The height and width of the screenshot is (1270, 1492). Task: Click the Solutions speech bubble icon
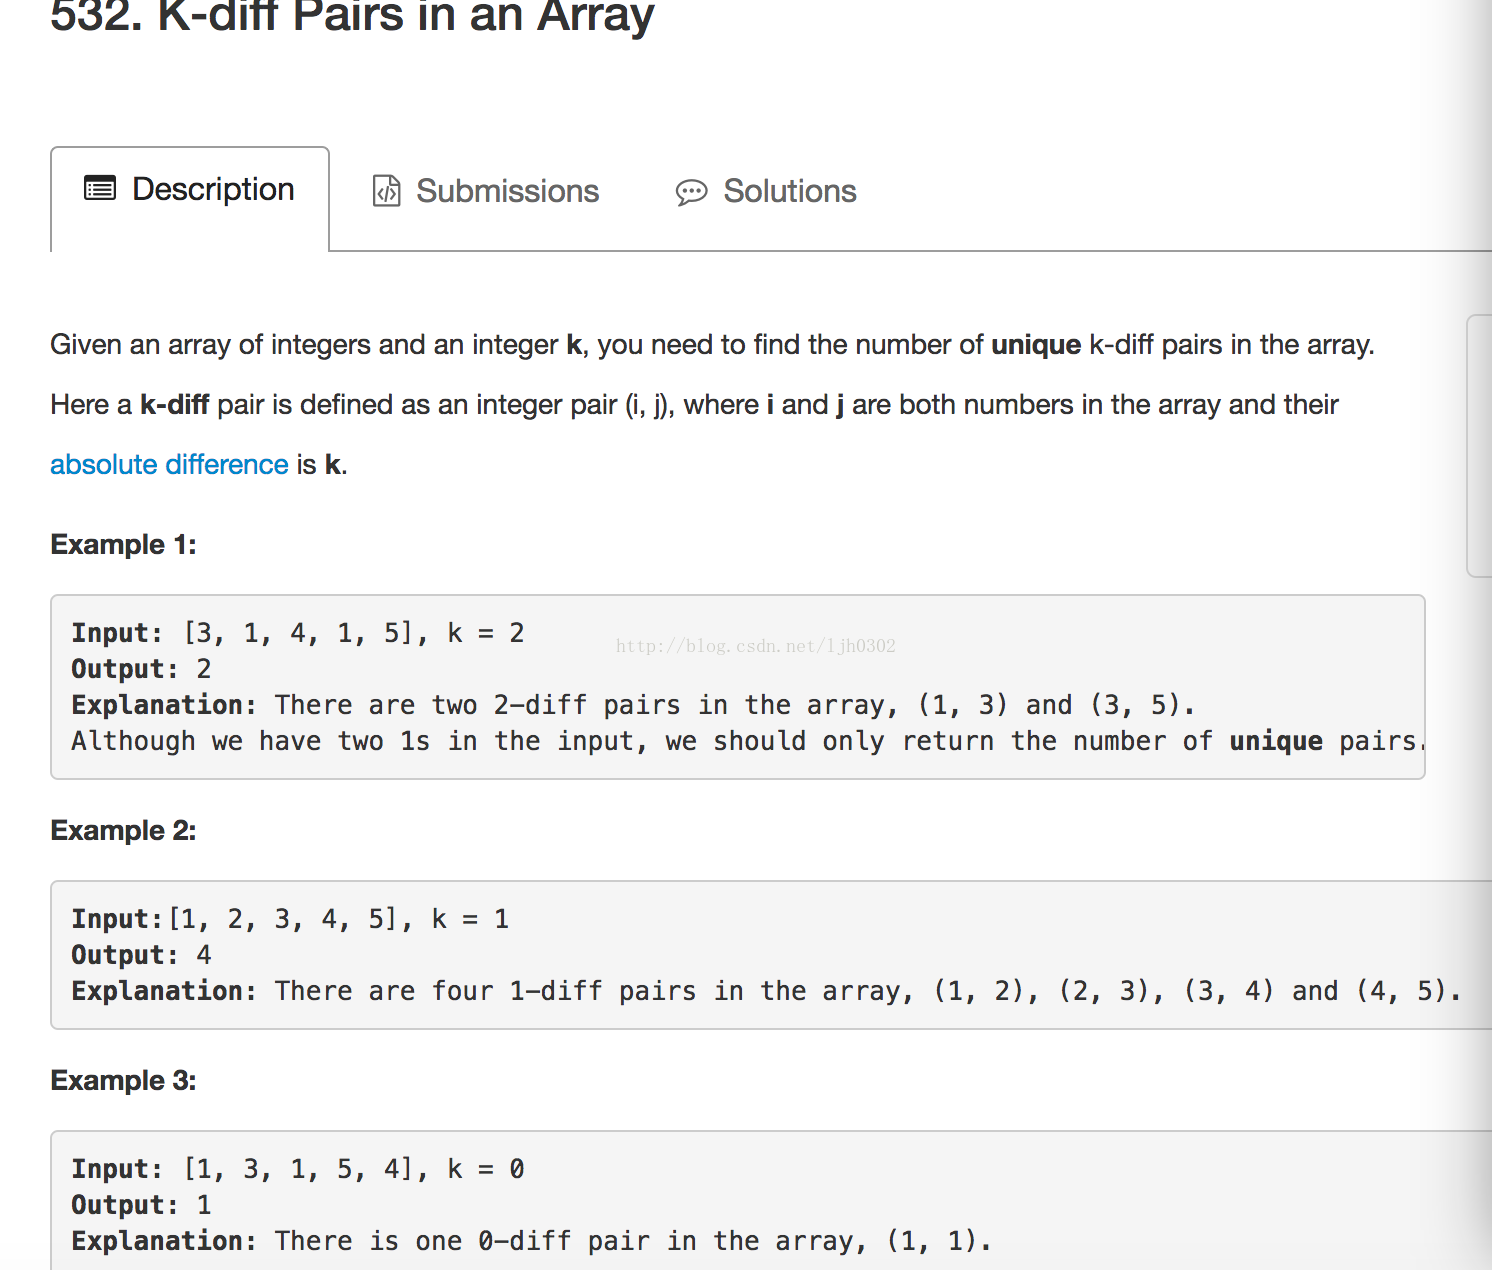pyautogui.click(x=691, y=192)
